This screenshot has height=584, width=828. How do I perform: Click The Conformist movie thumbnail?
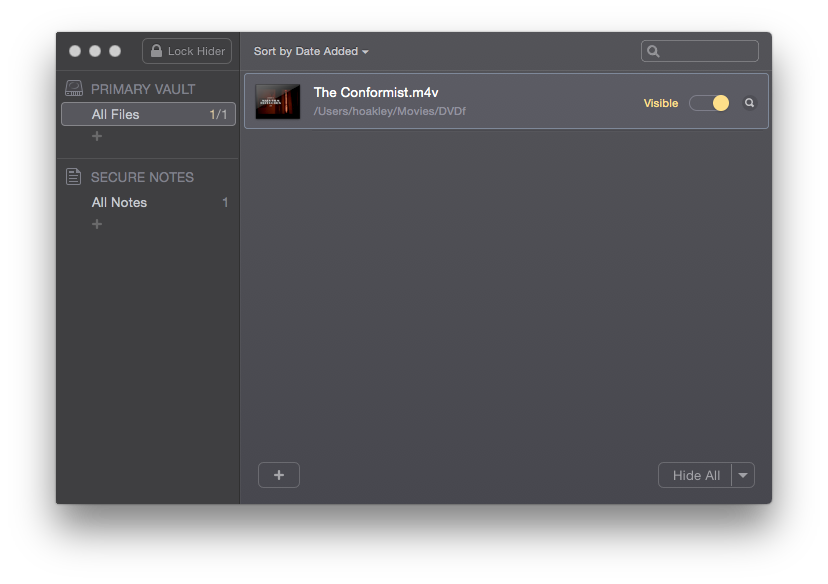tap(278, 101)
